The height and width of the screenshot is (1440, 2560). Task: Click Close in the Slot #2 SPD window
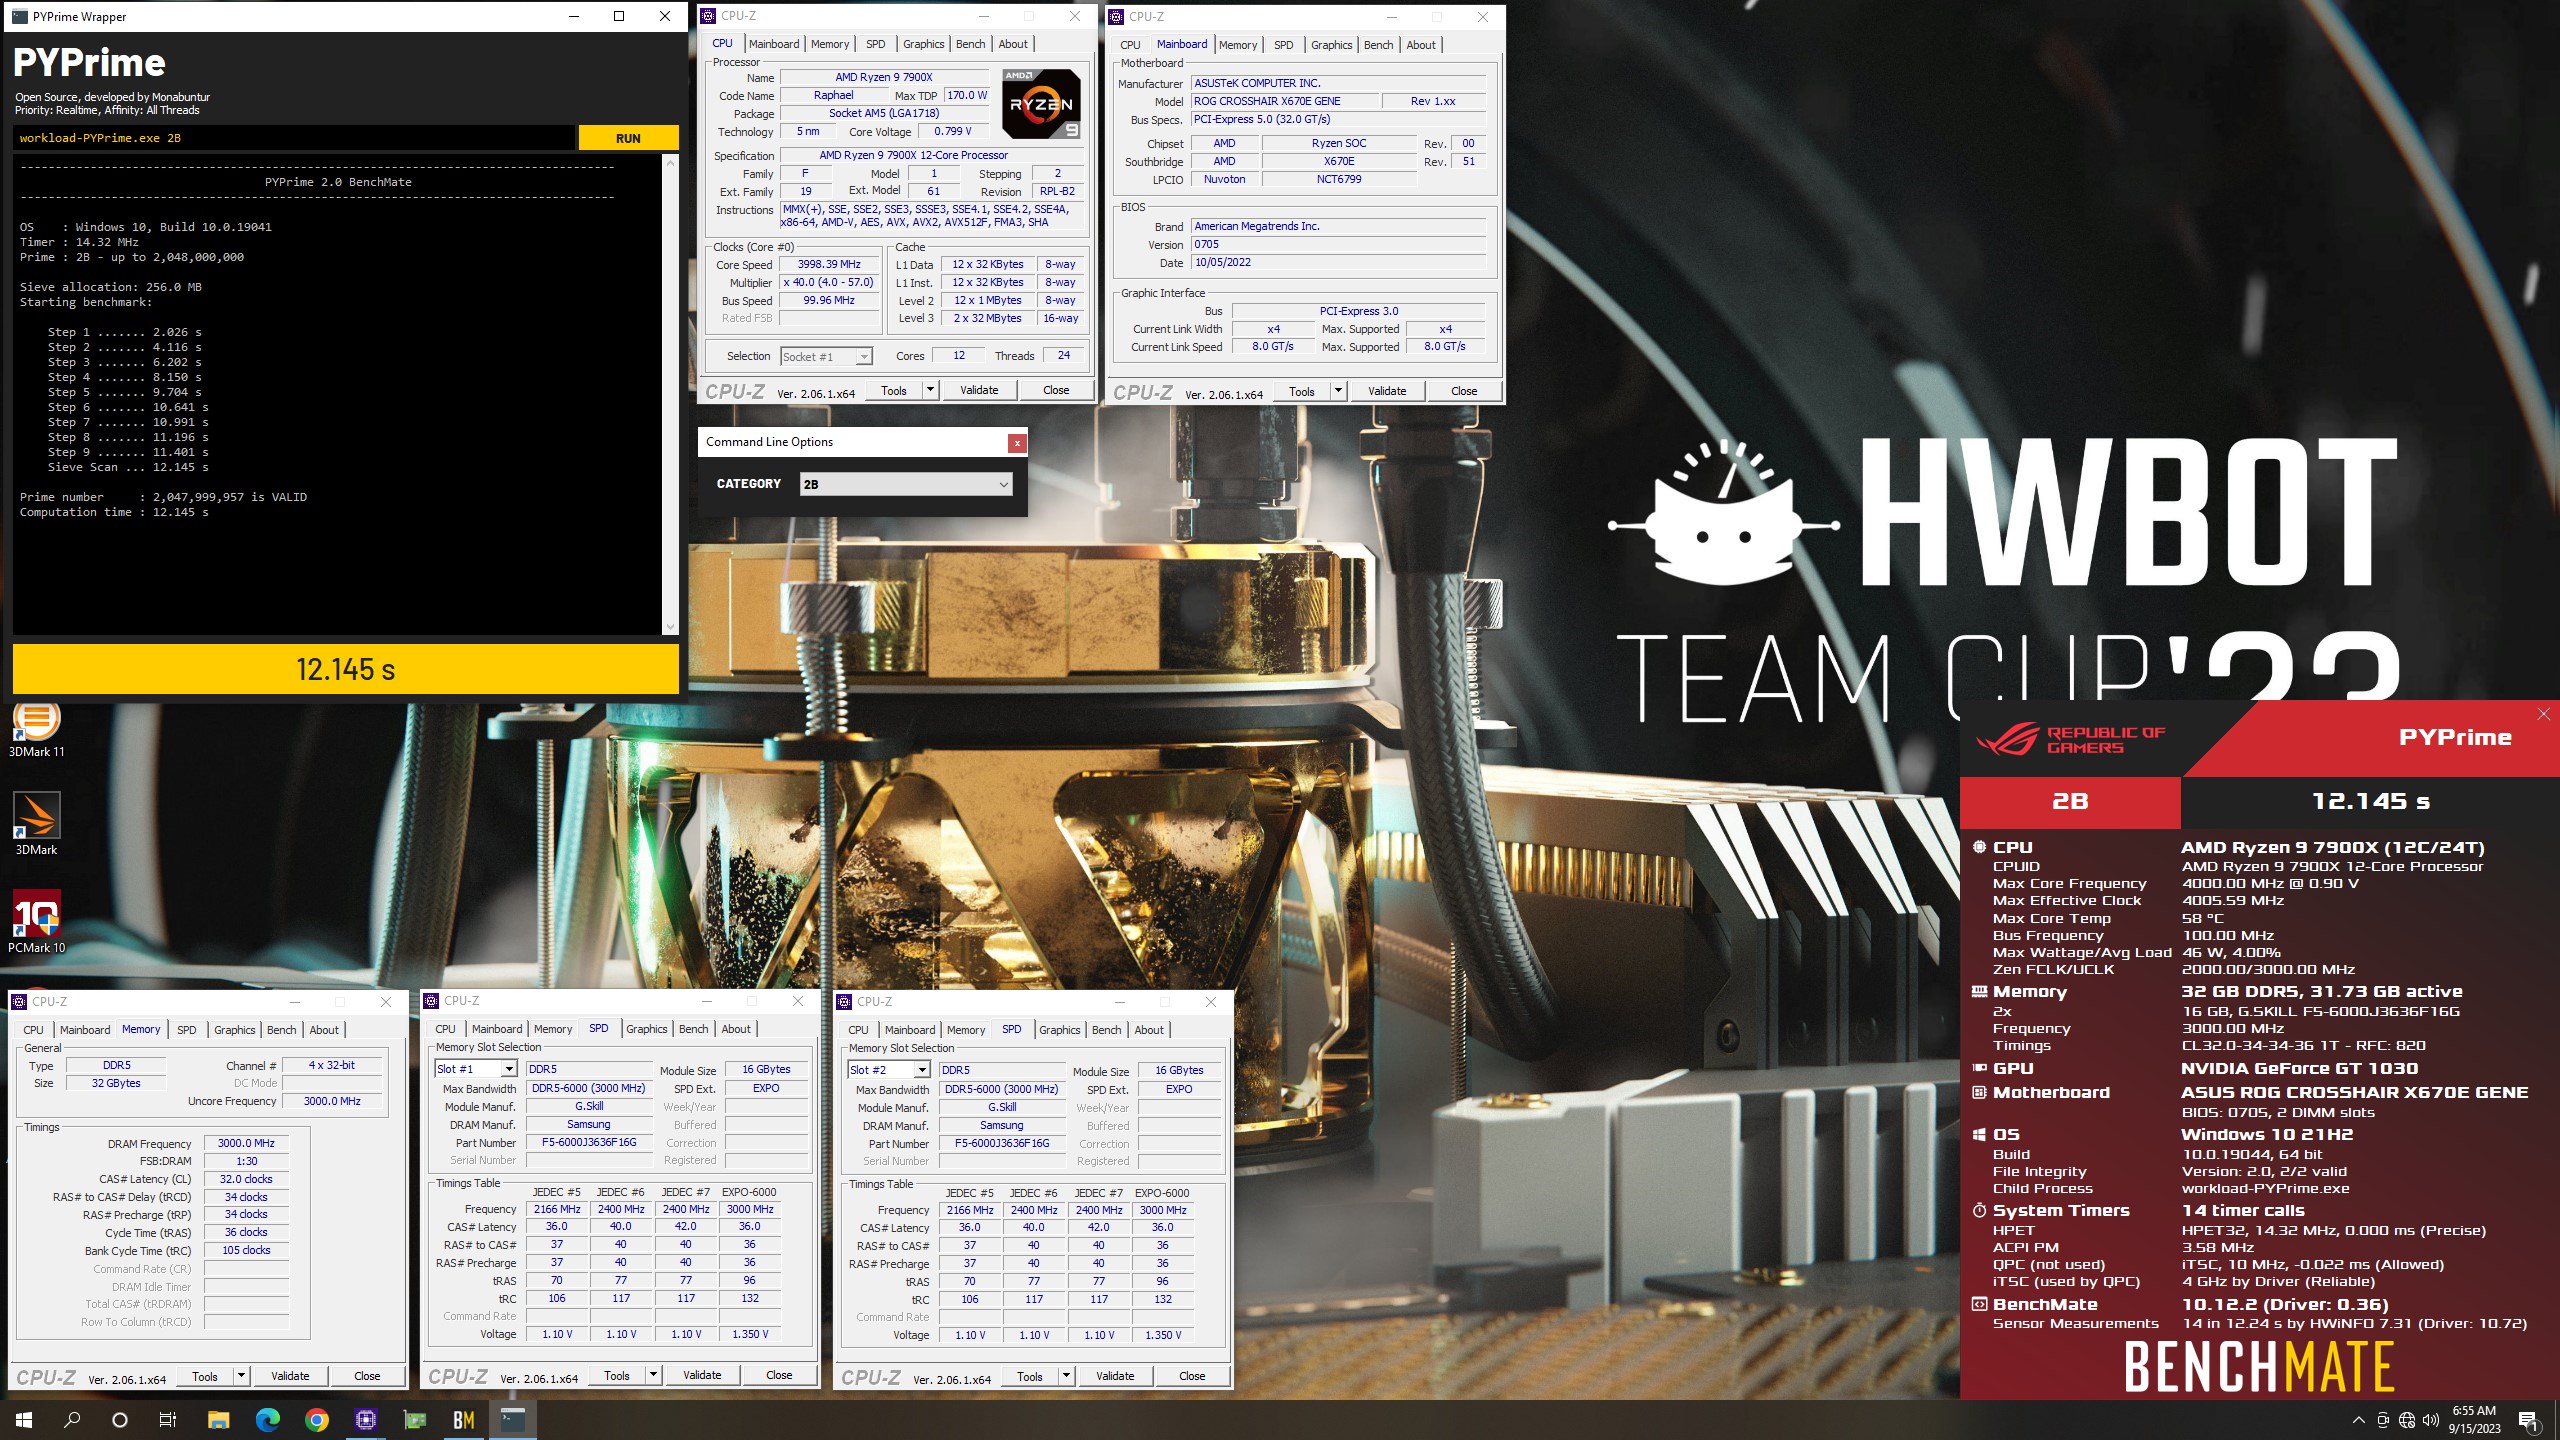pos(1192,1376)
